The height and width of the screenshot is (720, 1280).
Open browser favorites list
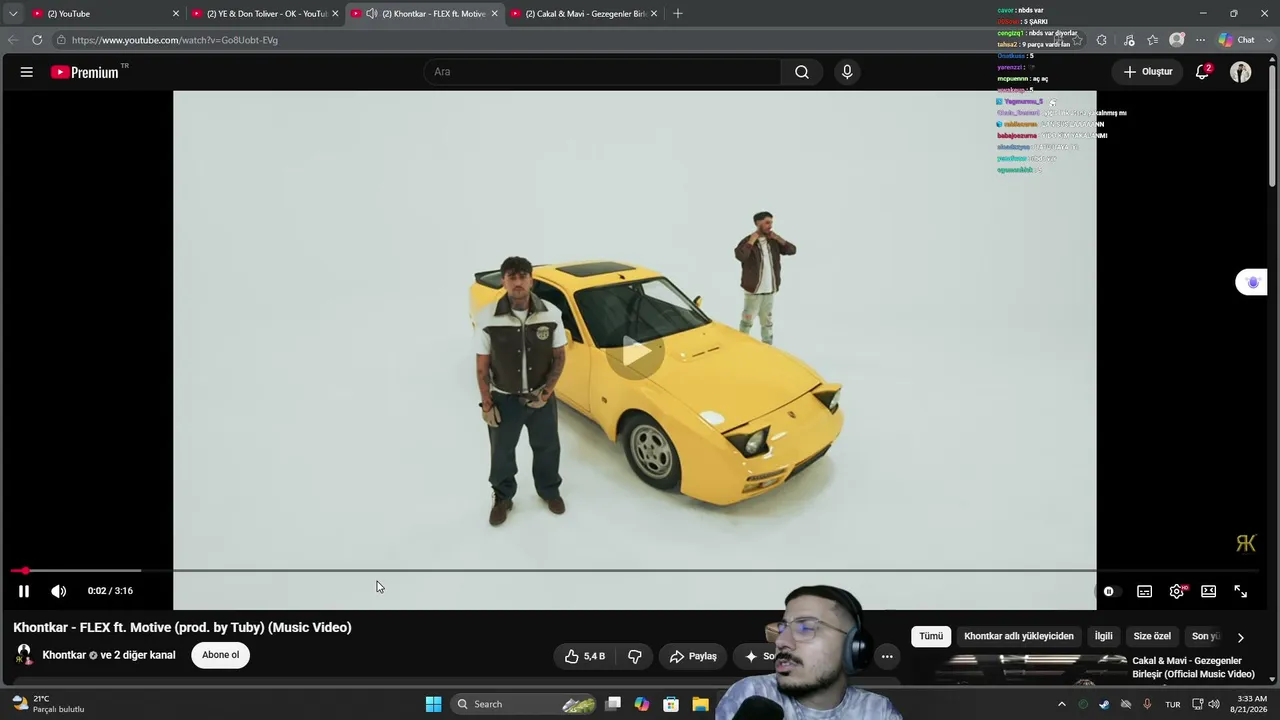pyautogui.click(x=1153, y=40)
